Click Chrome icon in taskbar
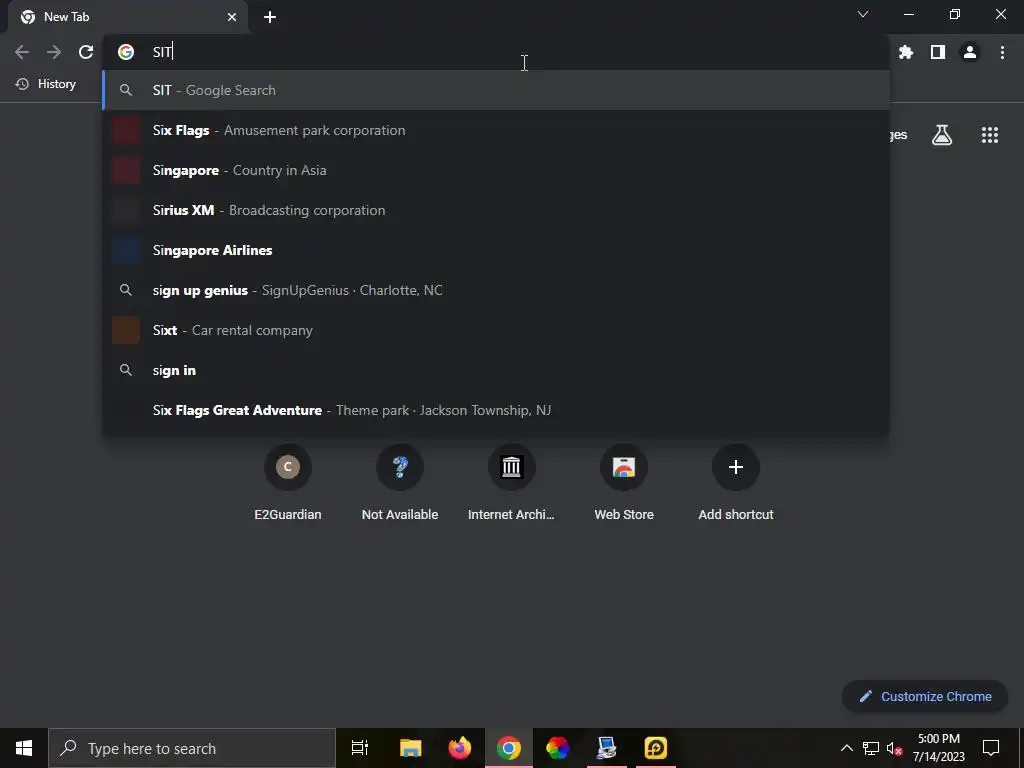1024x768 pixels. [x=509, y=748]
